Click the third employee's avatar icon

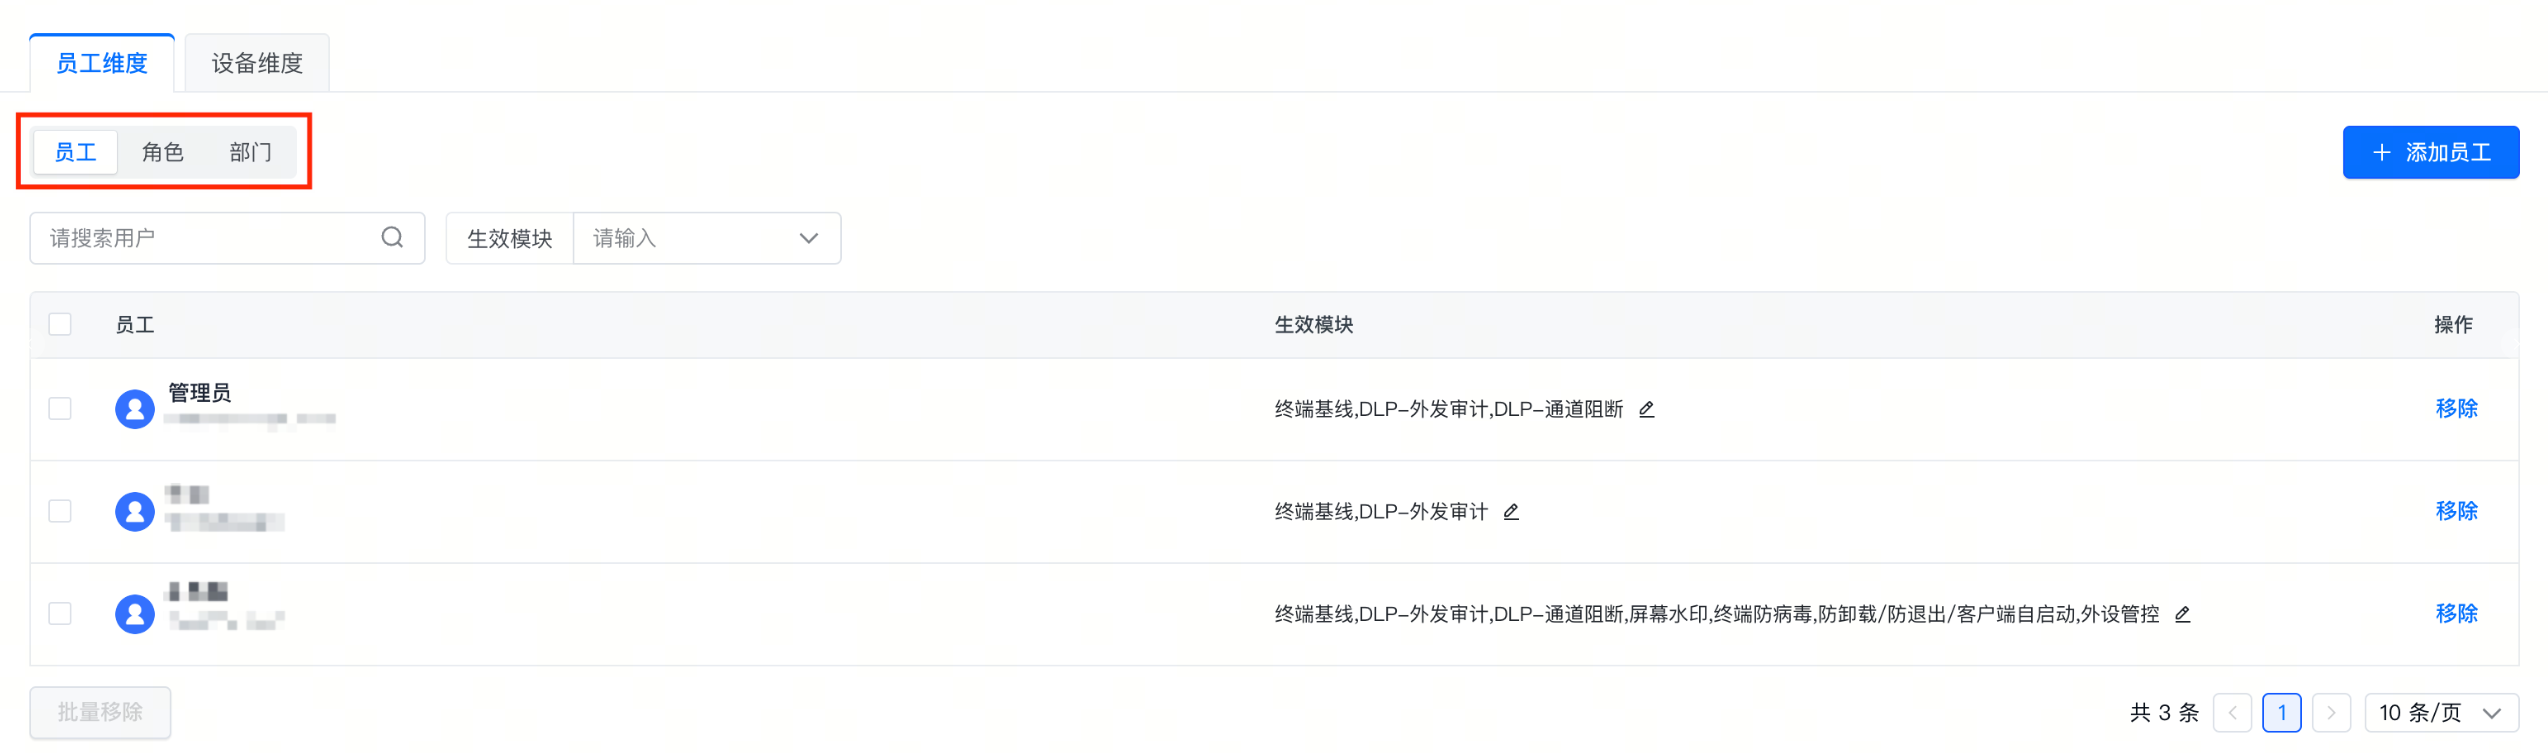(135, 614)
